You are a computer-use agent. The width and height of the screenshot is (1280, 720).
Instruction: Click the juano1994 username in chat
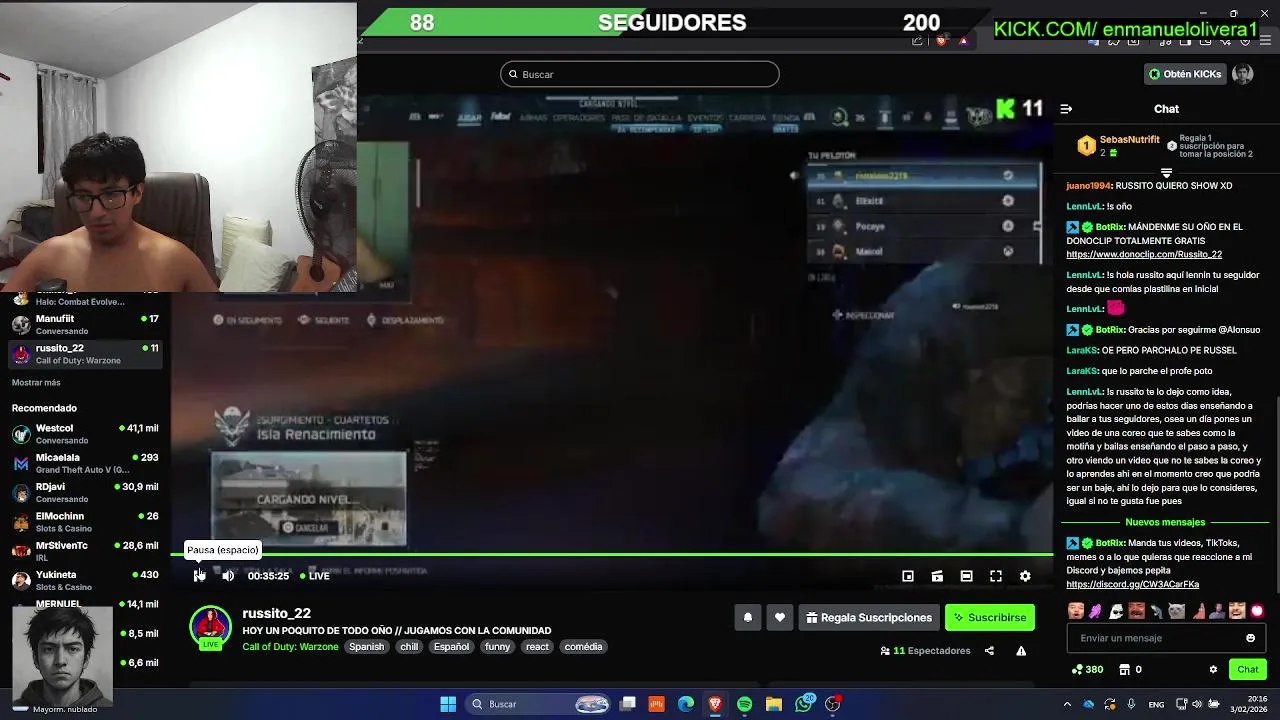coord(1088,186)
